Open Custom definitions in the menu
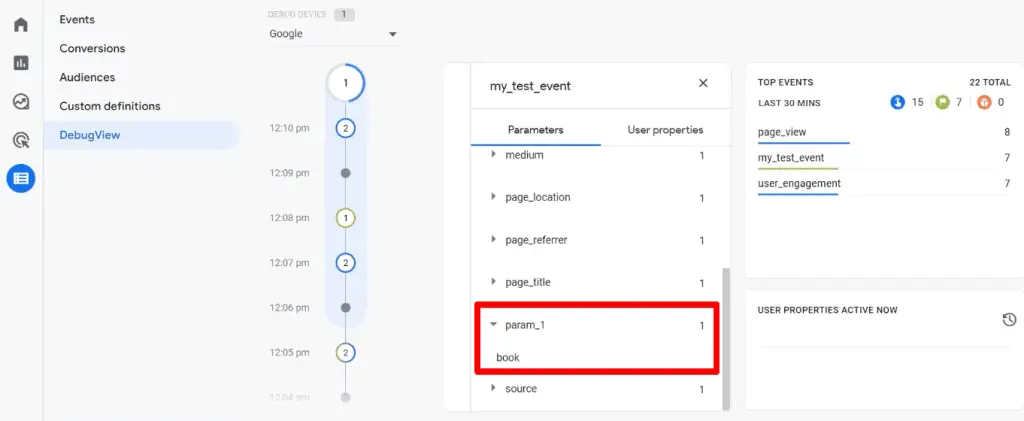The width and height of the screenshot is (1024, 421). pyautogui.click(x=110, y=106)
